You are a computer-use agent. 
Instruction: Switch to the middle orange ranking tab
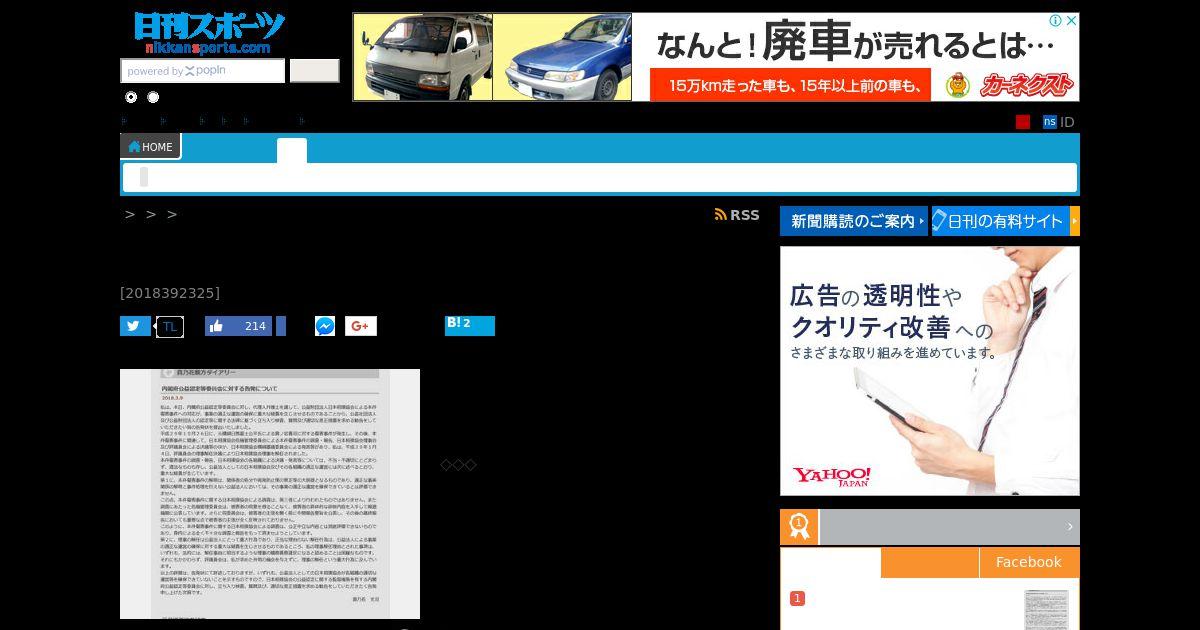[x=930, y=562]
